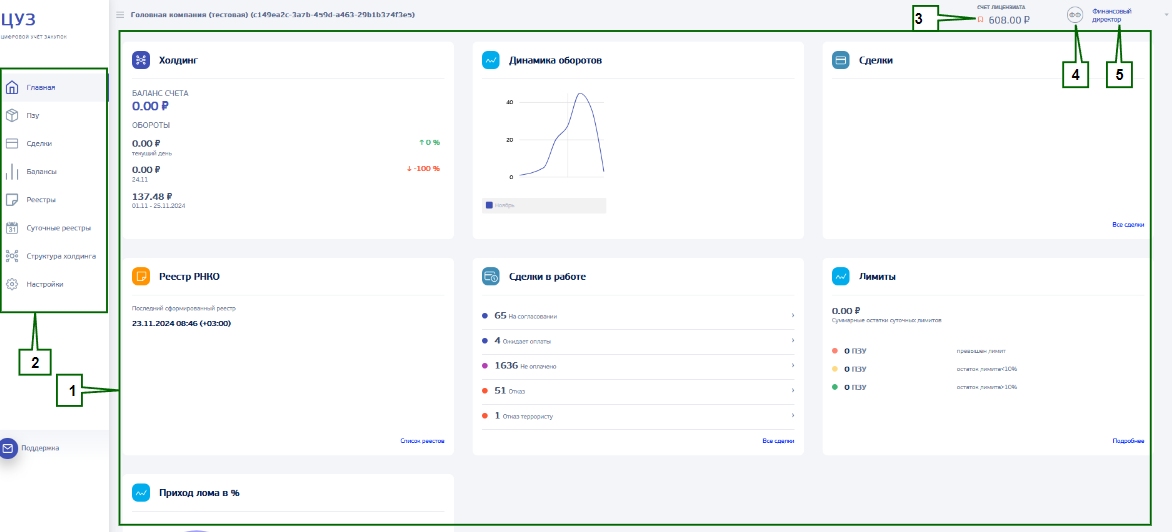The height and width of the screenshot is (532, 1172).
Task: Go to Сделки in the sidebar menu
Action: (40, 143)
